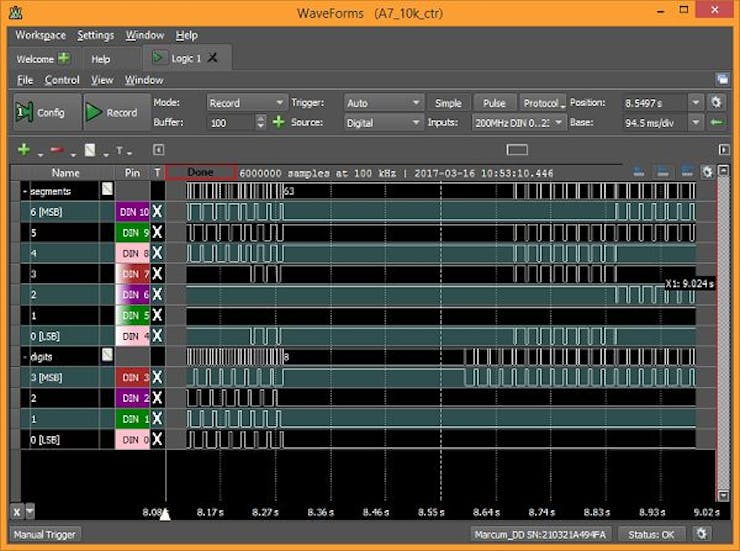Image resolution: width=740 pixels, height=551 pixels.
Task: Click the red minus remove-signal icon
Action: pyautogui.click(x=57, y=150)
